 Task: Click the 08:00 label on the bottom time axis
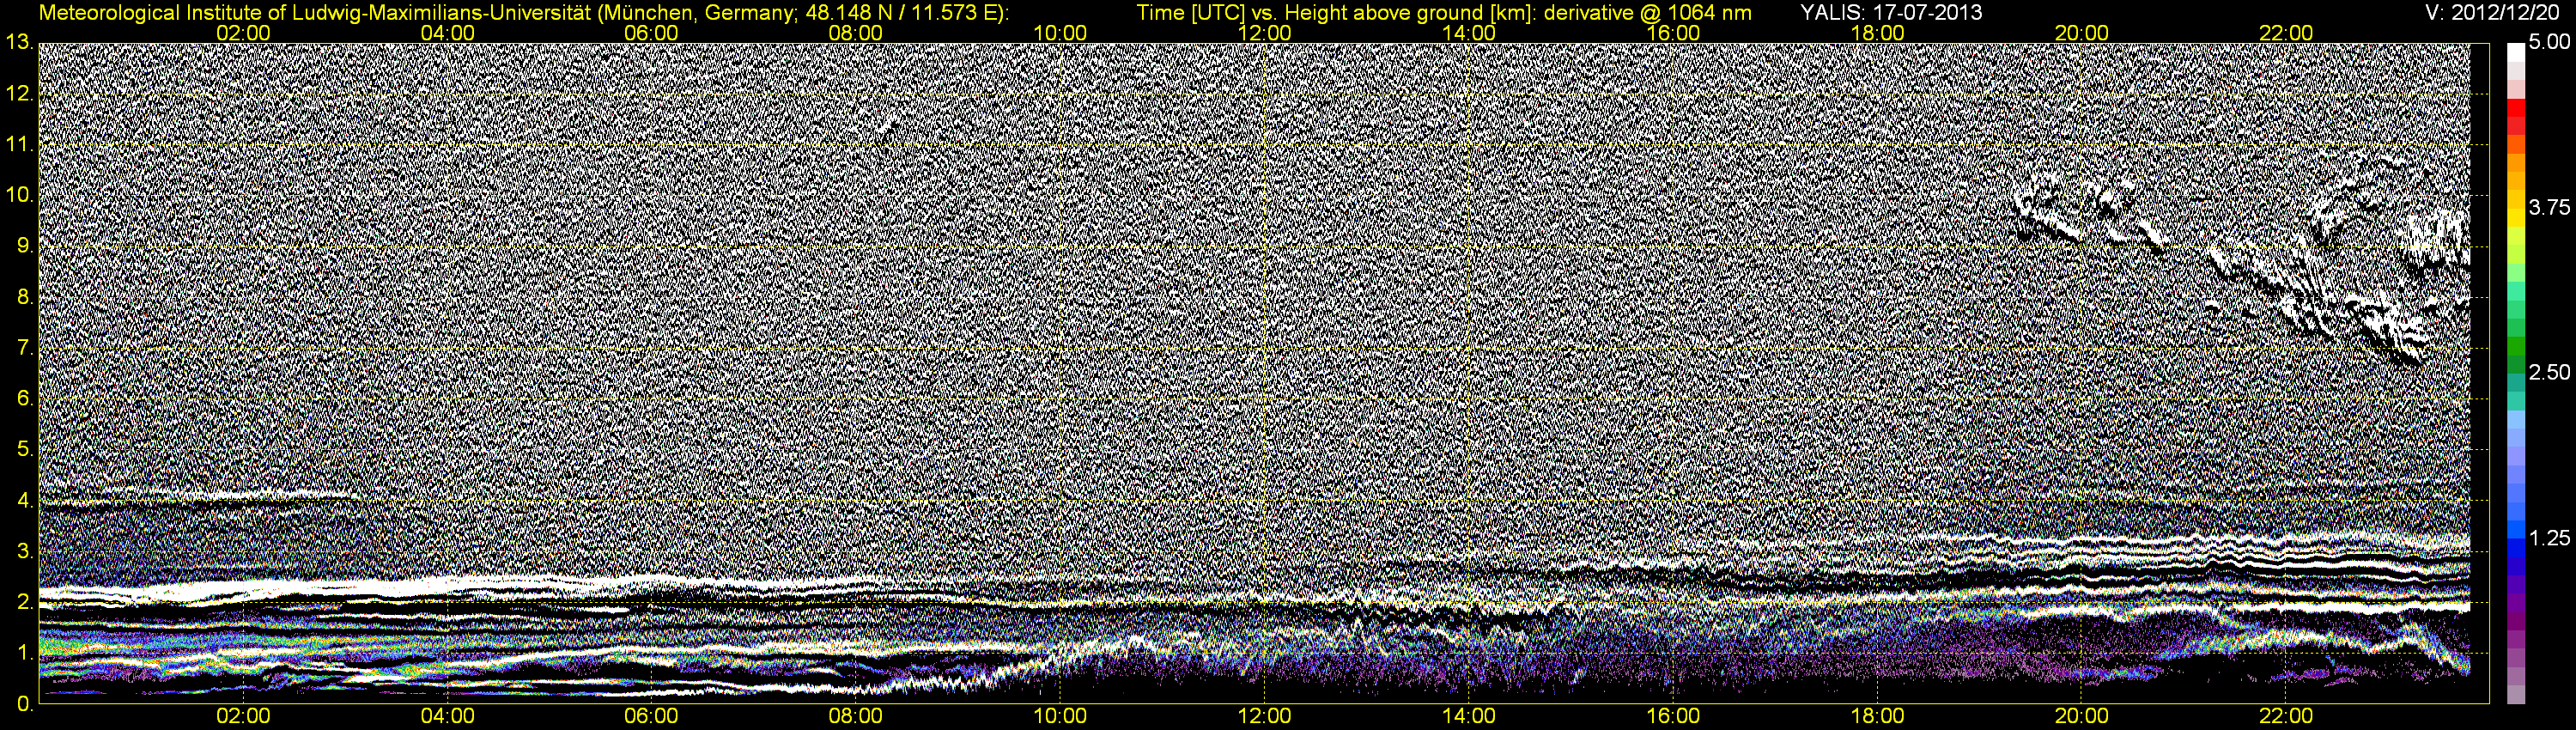click(x=856, y=716)
